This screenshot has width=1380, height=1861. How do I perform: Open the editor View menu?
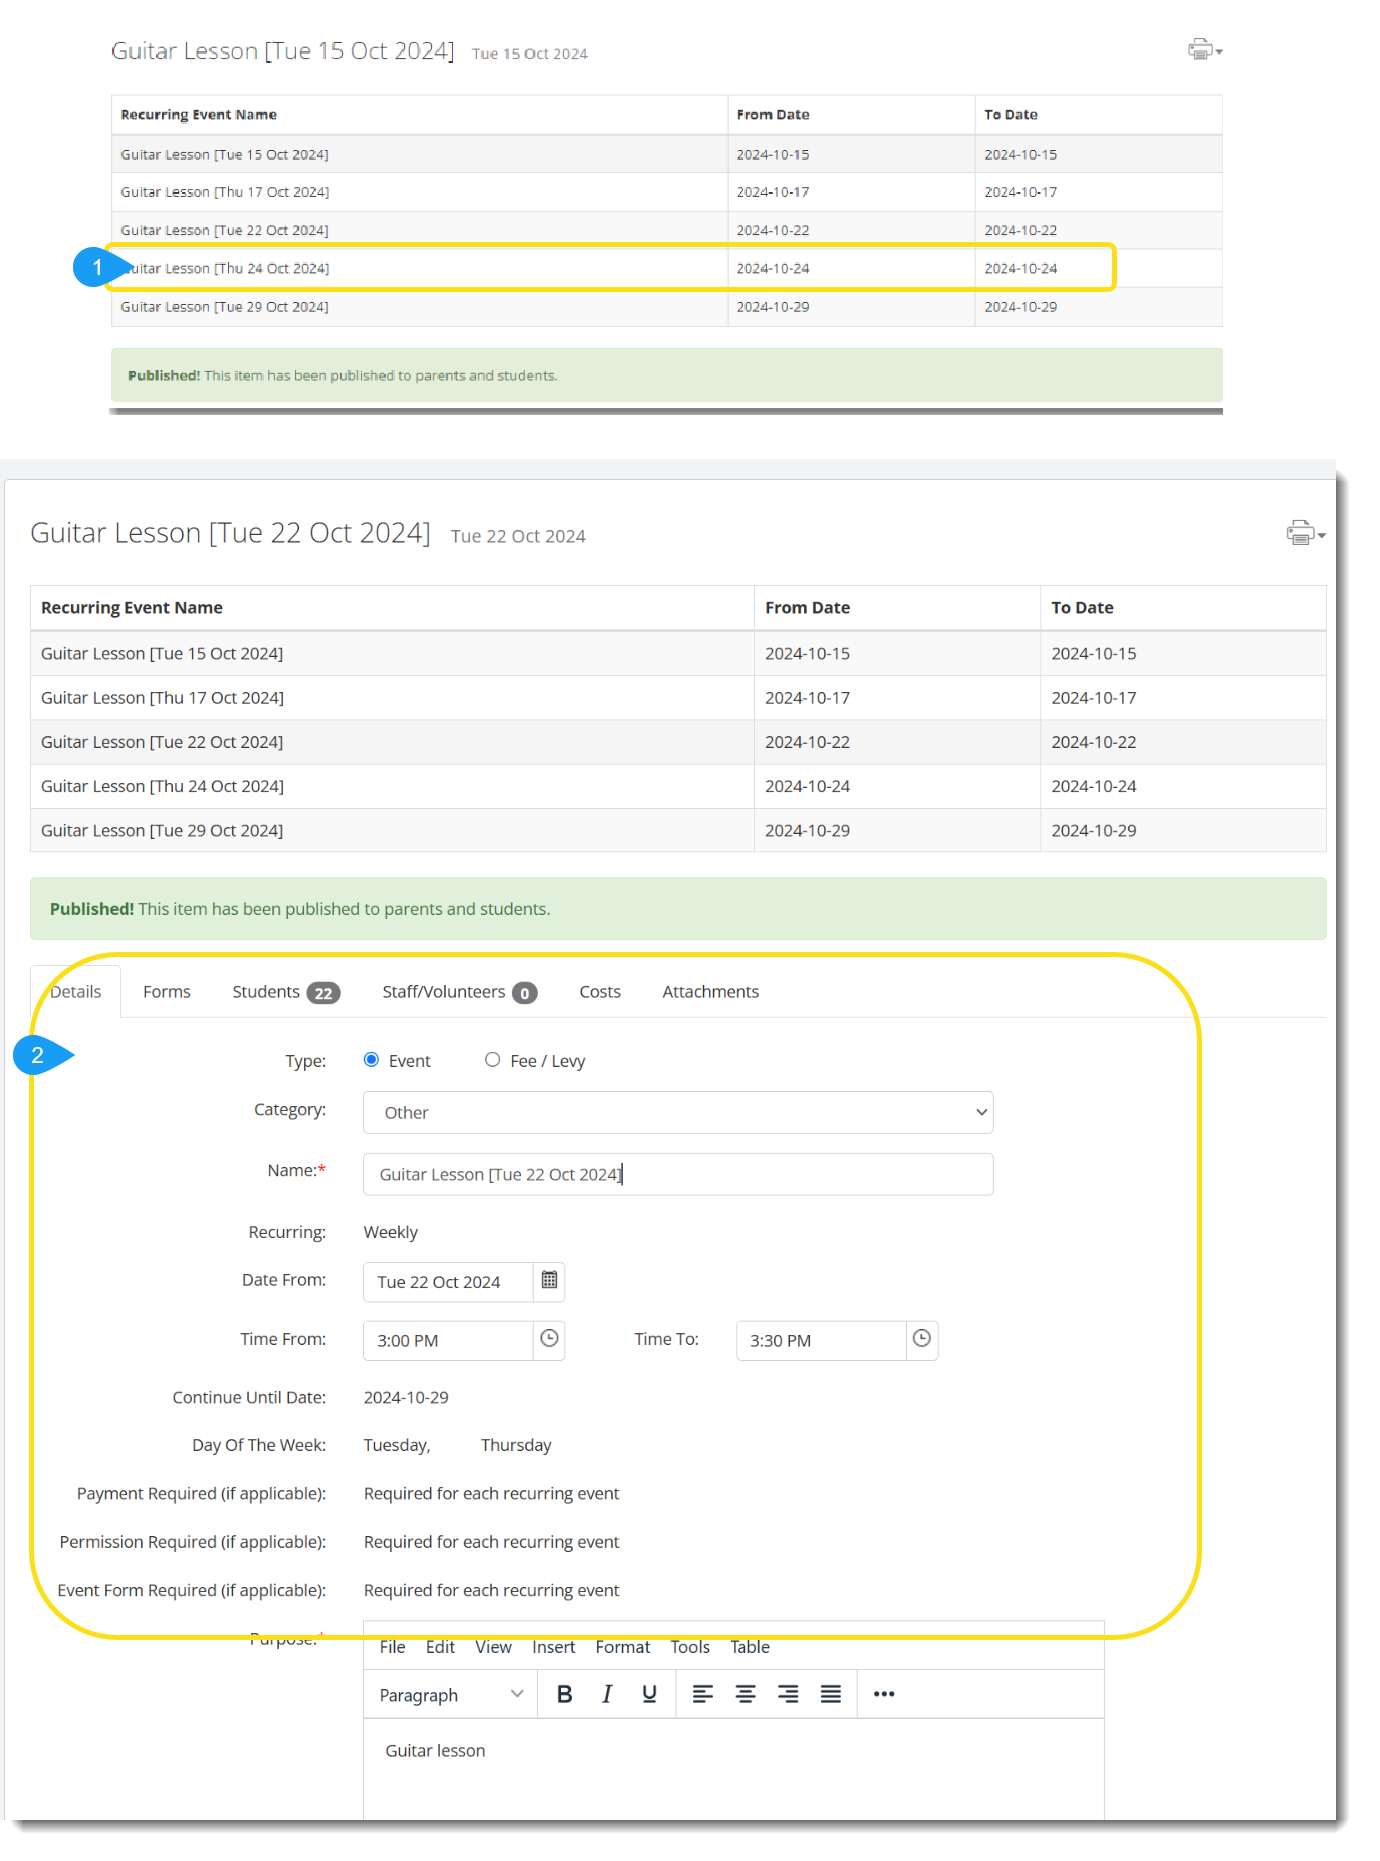click(x=493, y=1647)
